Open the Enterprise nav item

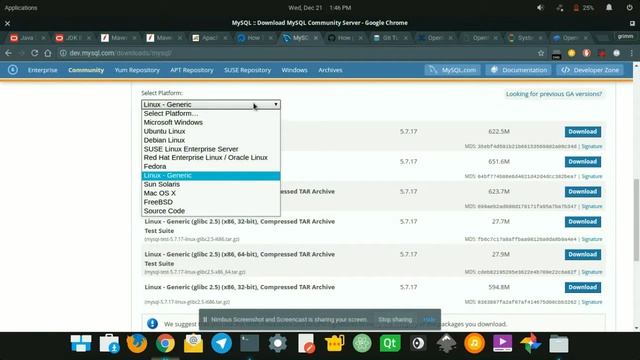(x=42, y=70)
